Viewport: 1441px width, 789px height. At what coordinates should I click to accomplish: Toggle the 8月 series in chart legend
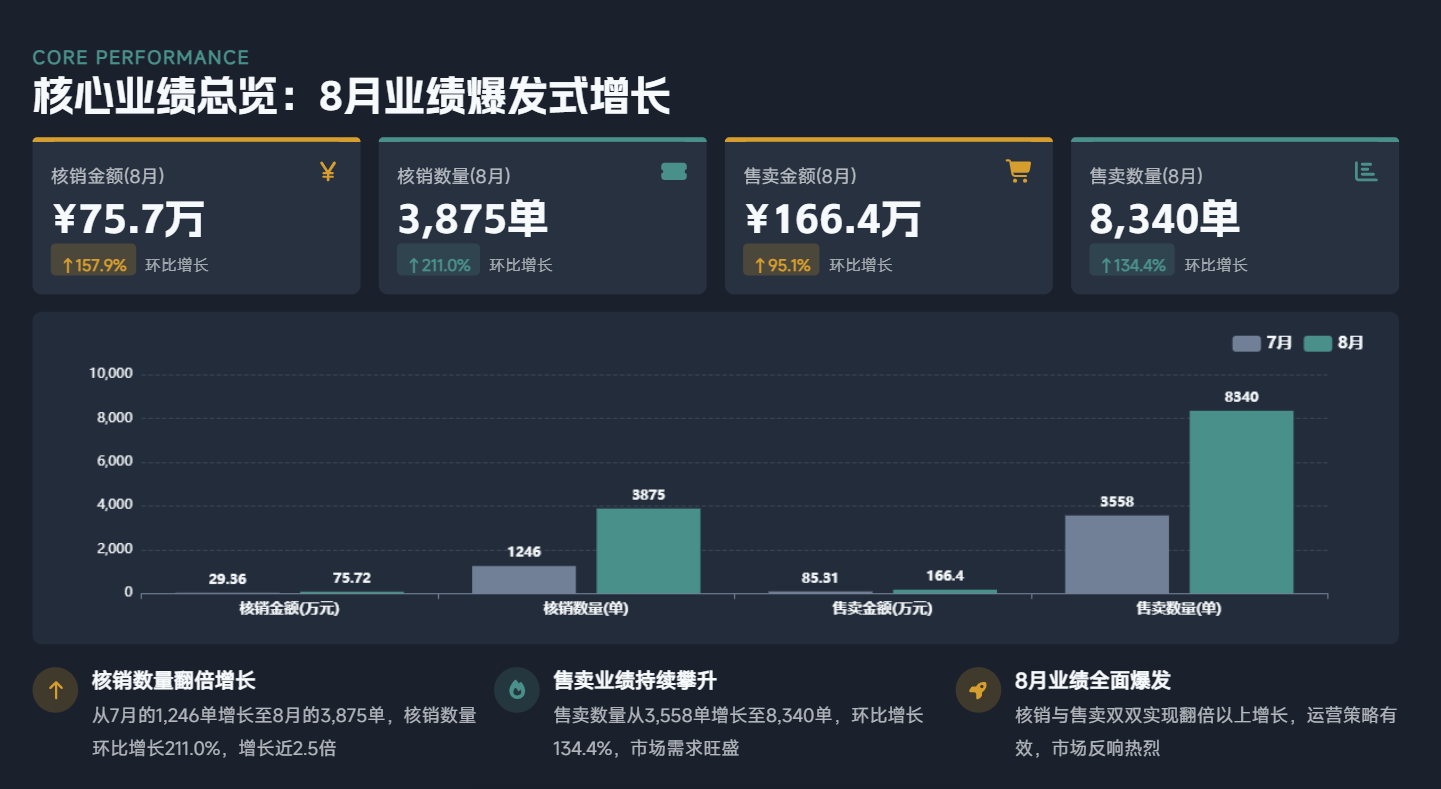click(1334, 343)
